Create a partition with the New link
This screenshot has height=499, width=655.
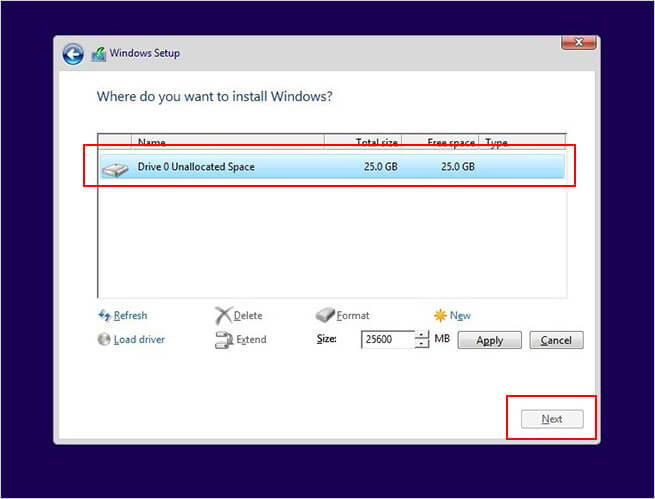tap(460, 316)
